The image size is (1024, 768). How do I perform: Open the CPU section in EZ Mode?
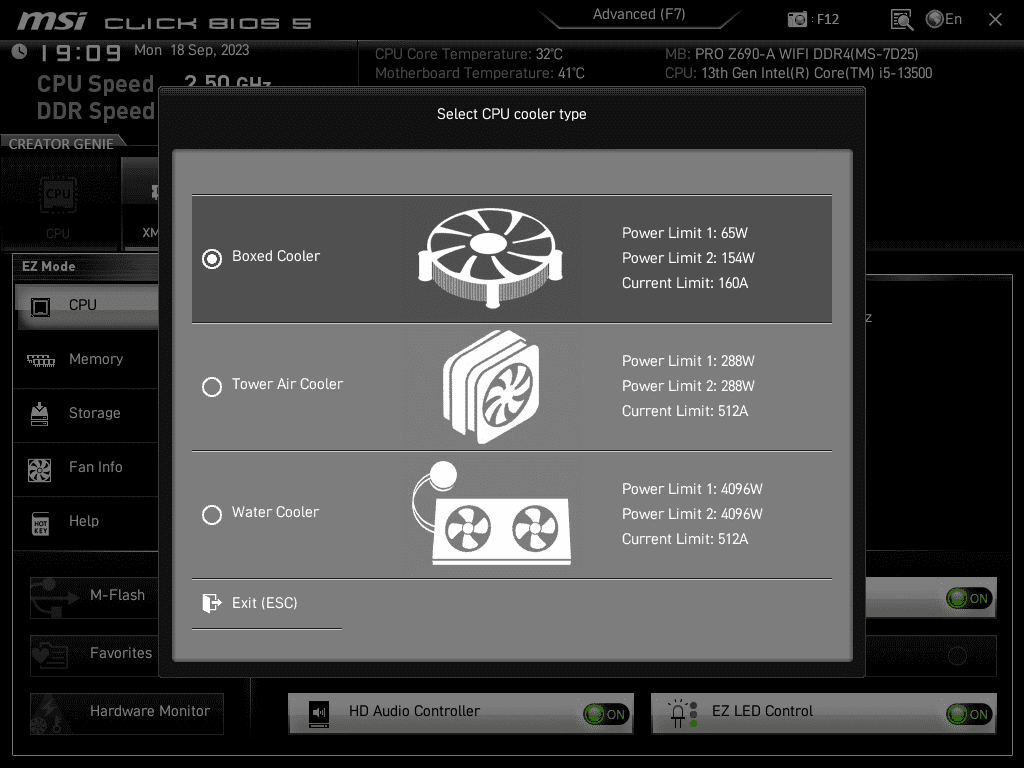(x=86, y=306)
